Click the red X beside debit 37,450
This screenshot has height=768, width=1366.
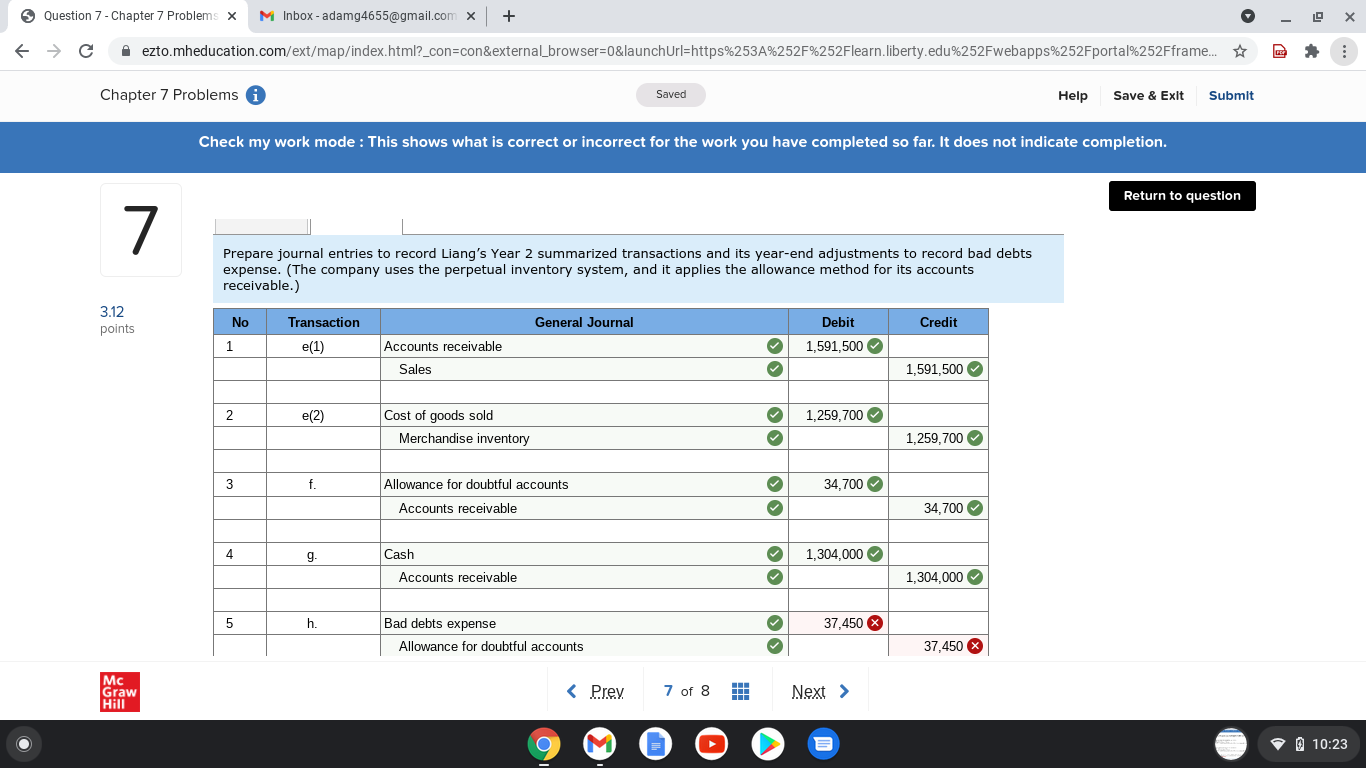875,623
